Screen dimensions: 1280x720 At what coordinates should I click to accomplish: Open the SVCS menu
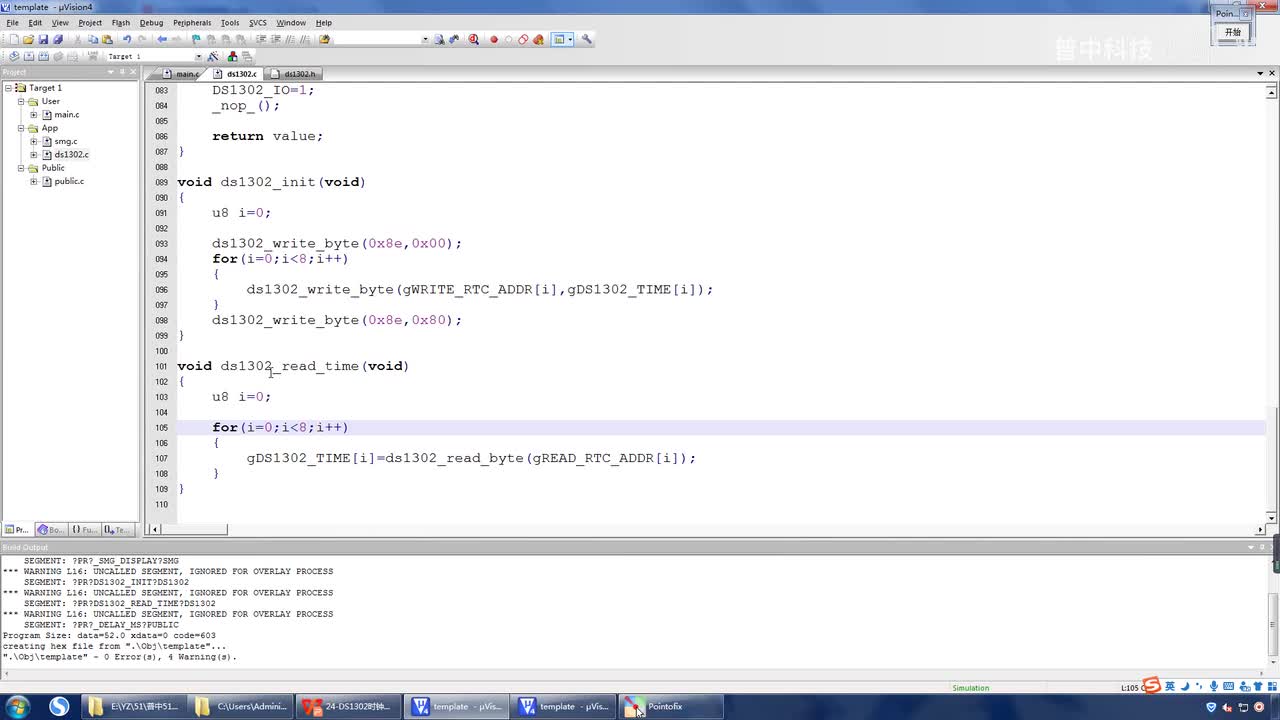(258, 23)
